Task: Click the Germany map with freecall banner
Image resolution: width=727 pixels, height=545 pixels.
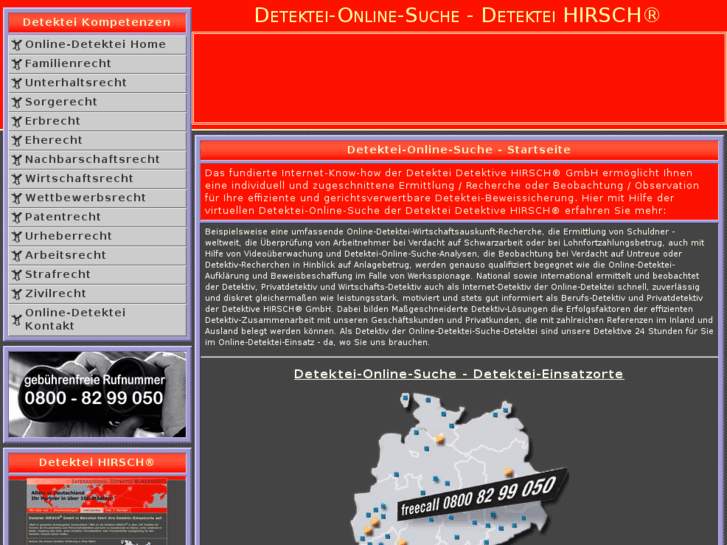Action: click(459, 468)
